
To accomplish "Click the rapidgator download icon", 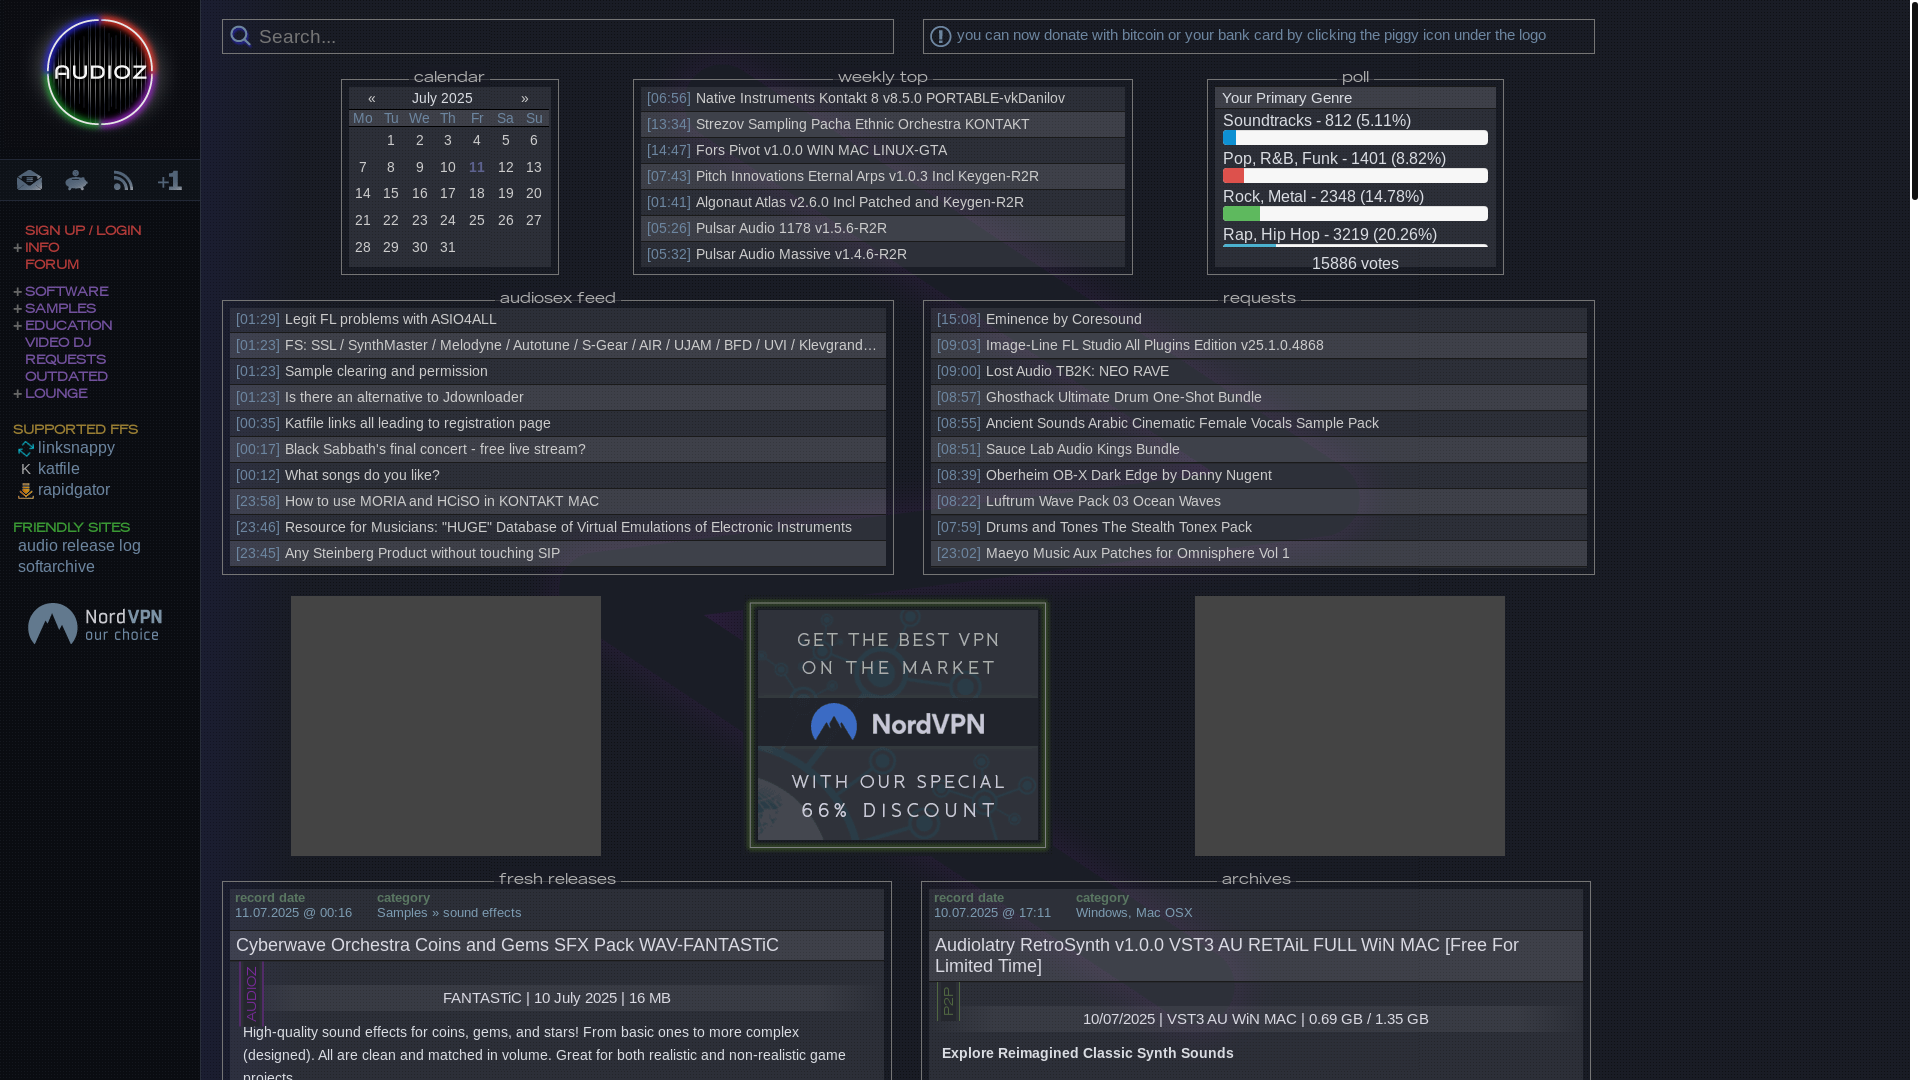I will [26, 491].
